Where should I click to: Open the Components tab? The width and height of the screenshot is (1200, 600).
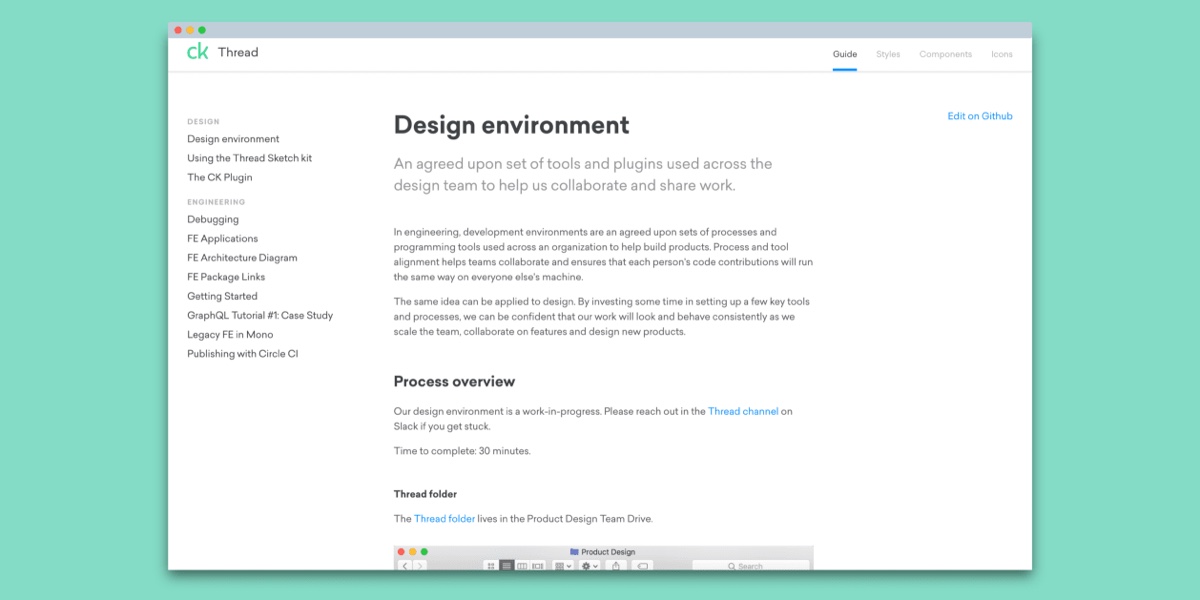945,54
